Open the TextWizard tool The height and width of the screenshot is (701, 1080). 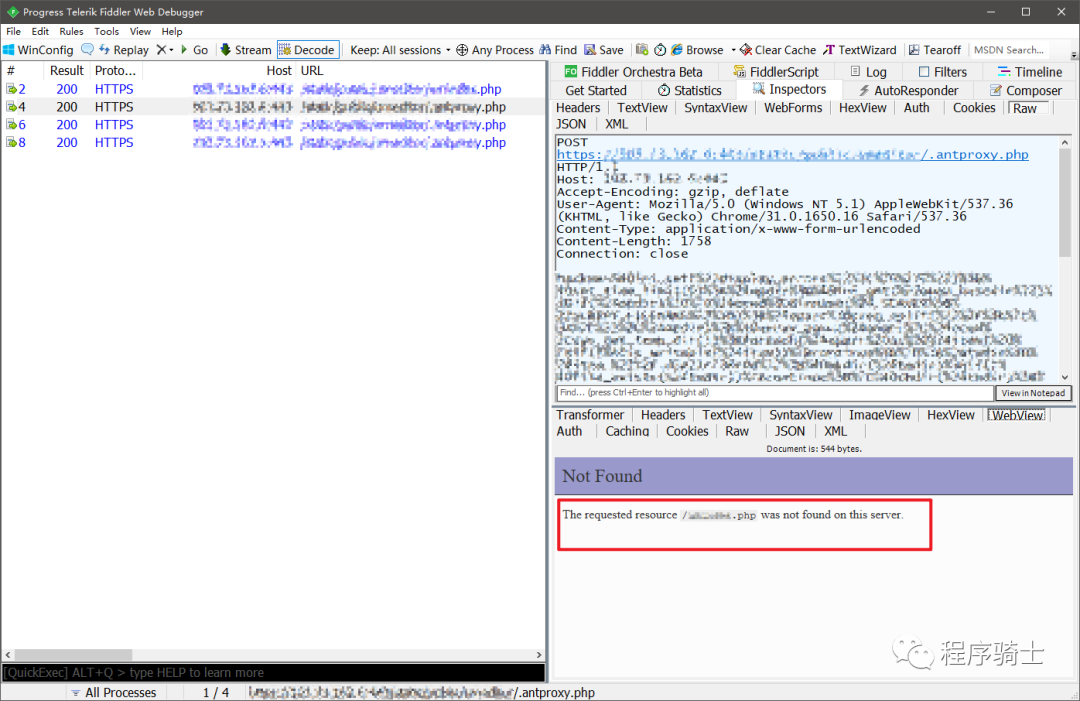(860, 50)
